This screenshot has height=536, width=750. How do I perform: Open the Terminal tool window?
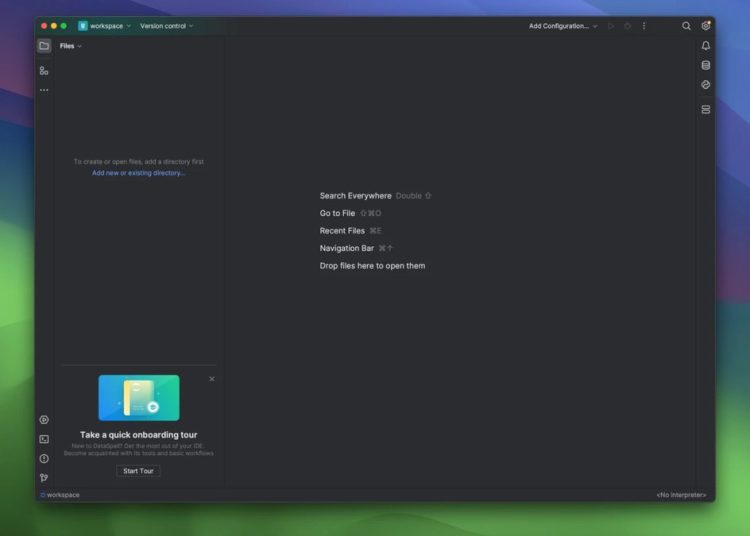44,439
